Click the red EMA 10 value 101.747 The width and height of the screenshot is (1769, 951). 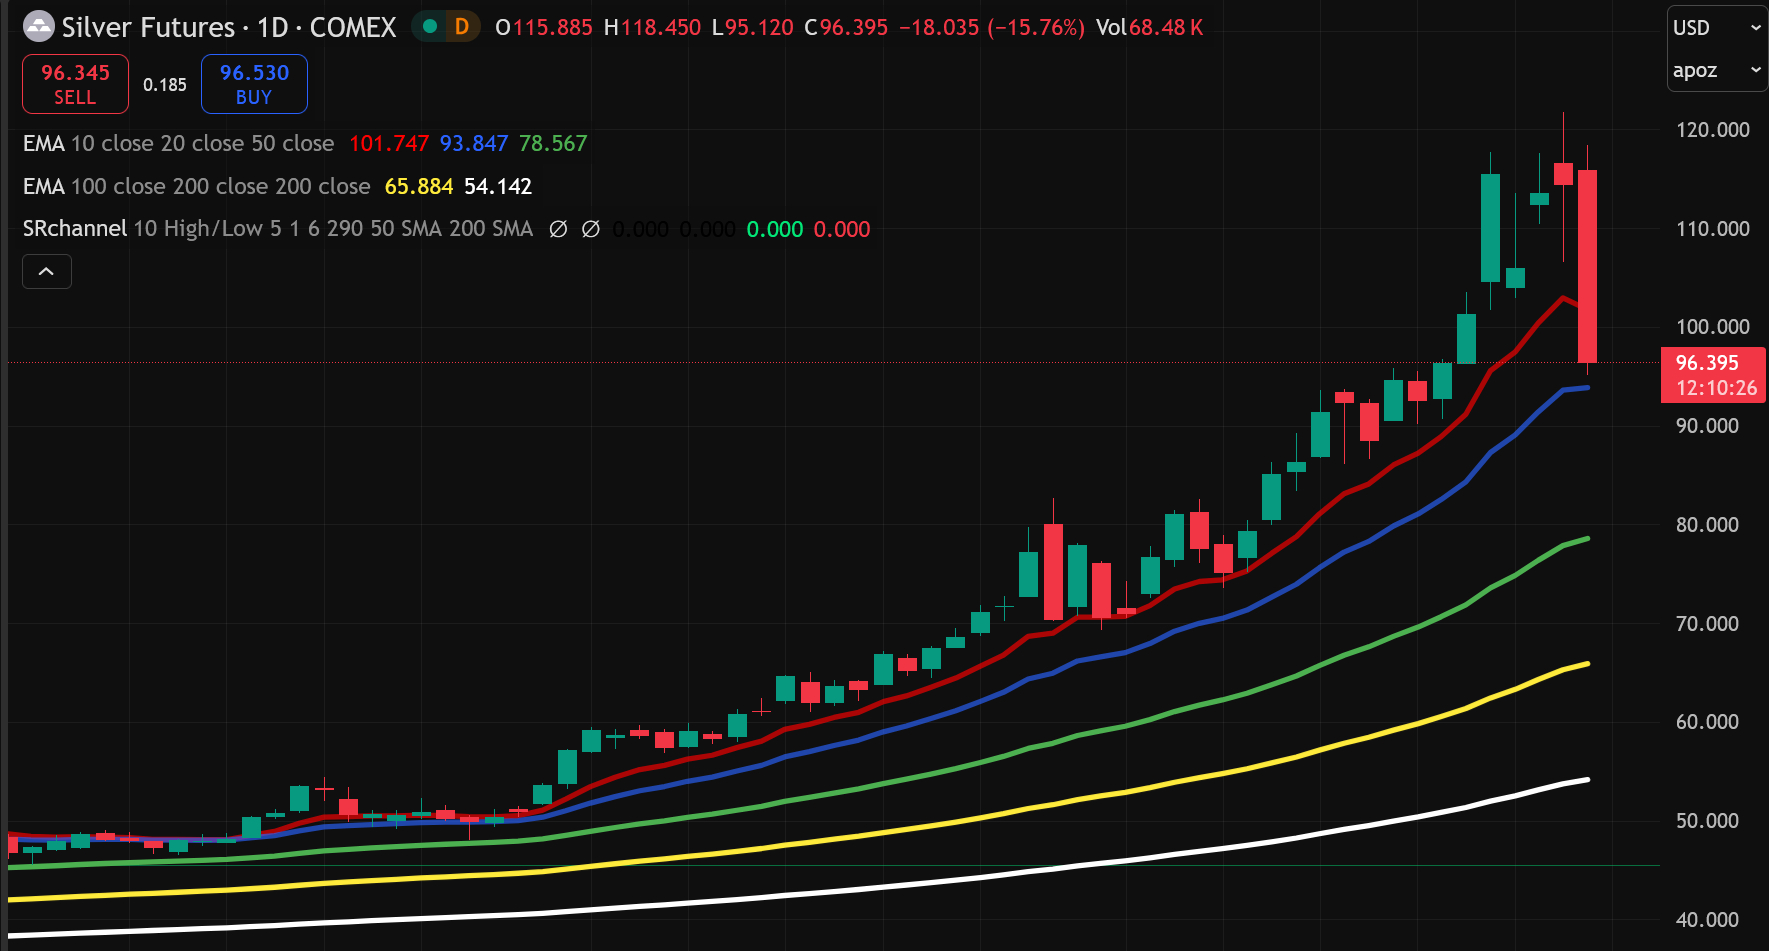tap(388, 144)
